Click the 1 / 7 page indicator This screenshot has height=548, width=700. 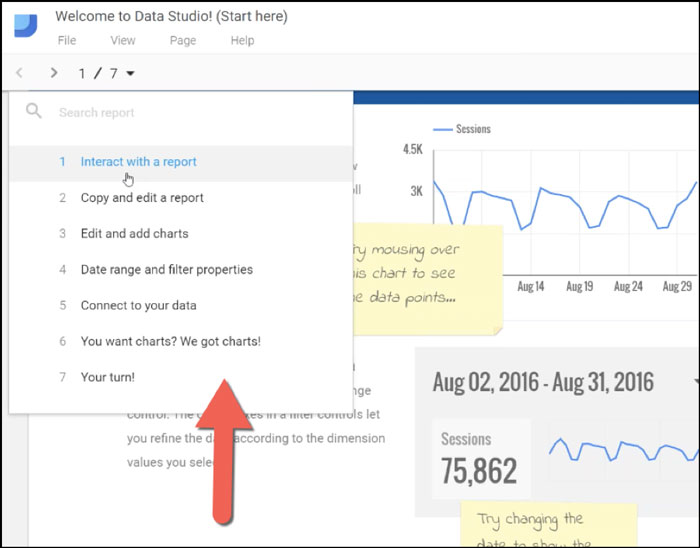click(x=98, y=73)
